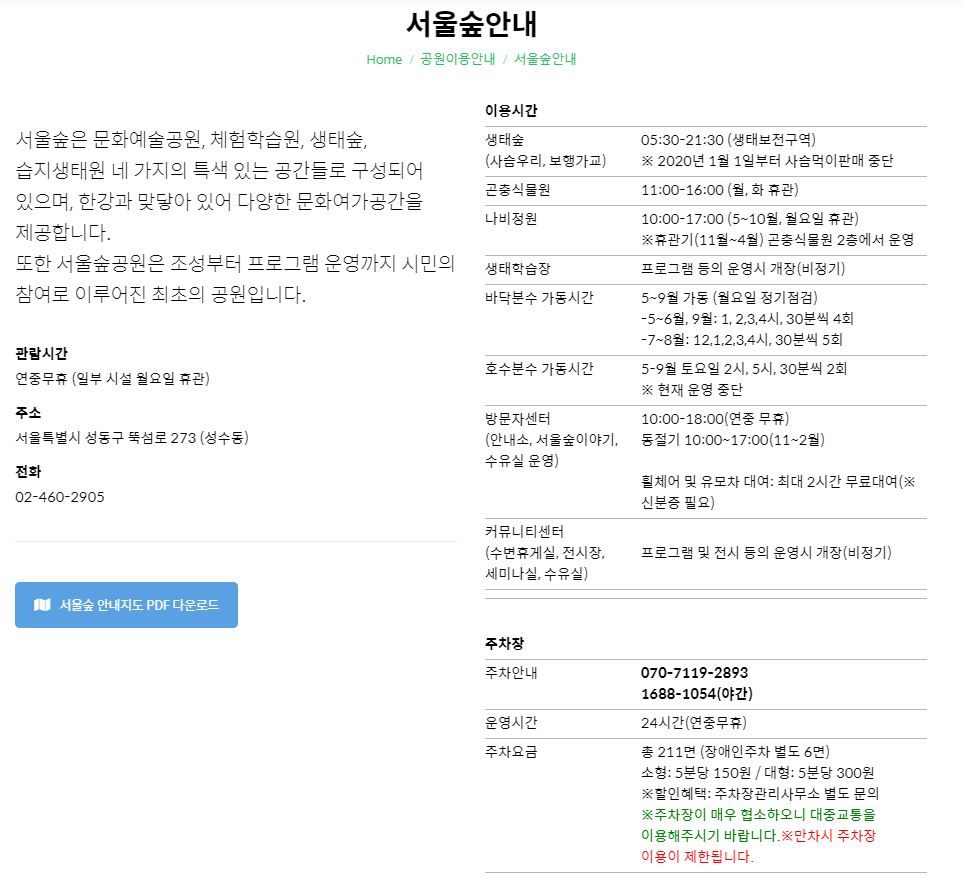
Task: Select the night number 1688-1054(야간)
Action: coord(697,693)
